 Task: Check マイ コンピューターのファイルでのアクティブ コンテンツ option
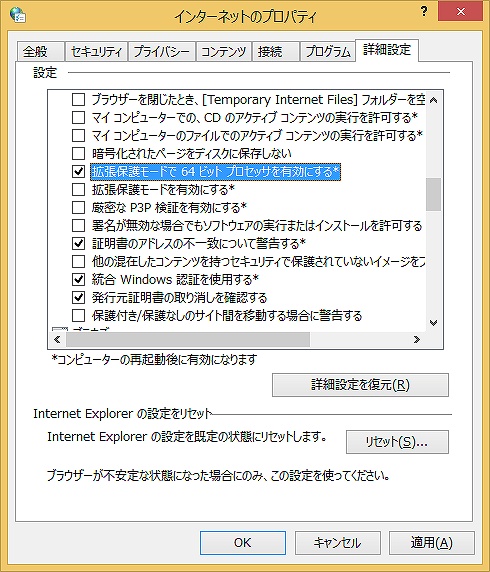tap(78, 135)
